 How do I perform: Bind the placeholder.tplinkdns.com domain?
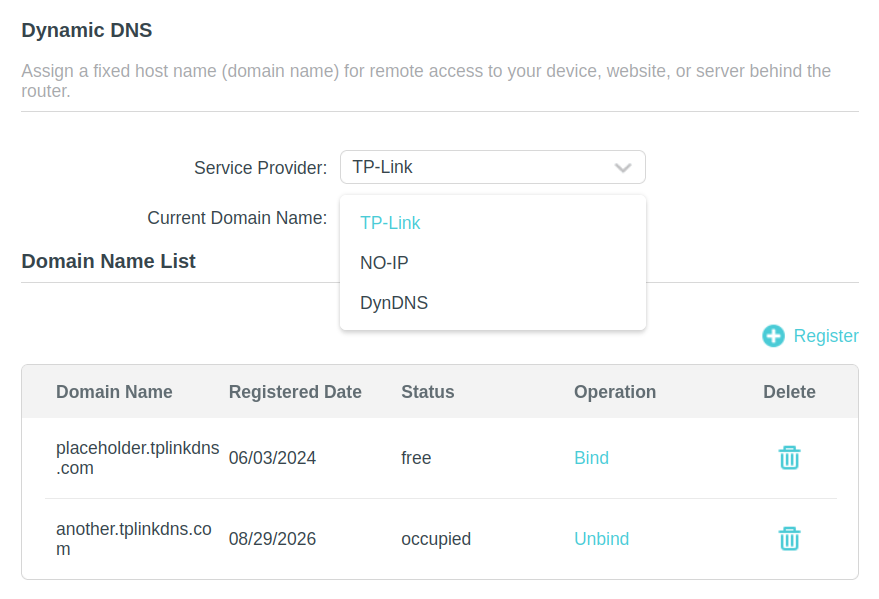[x=591, y=458]
